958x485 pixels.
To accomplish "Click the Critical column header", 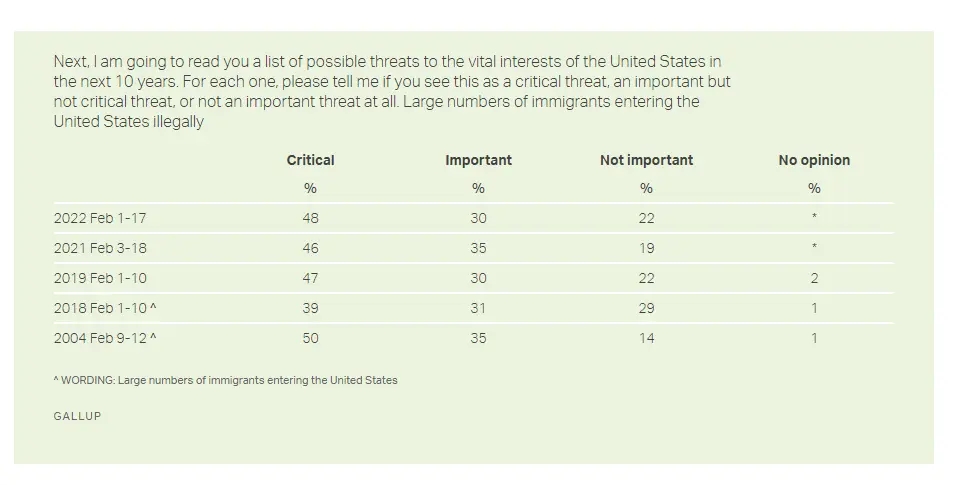I will [x=310, y=160].
